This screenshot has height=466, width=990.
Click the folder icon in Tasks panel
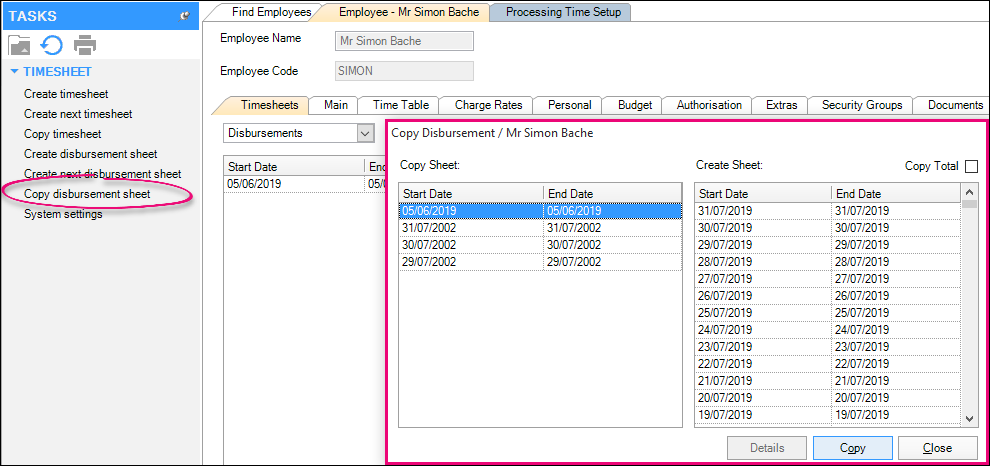point(20,45)
